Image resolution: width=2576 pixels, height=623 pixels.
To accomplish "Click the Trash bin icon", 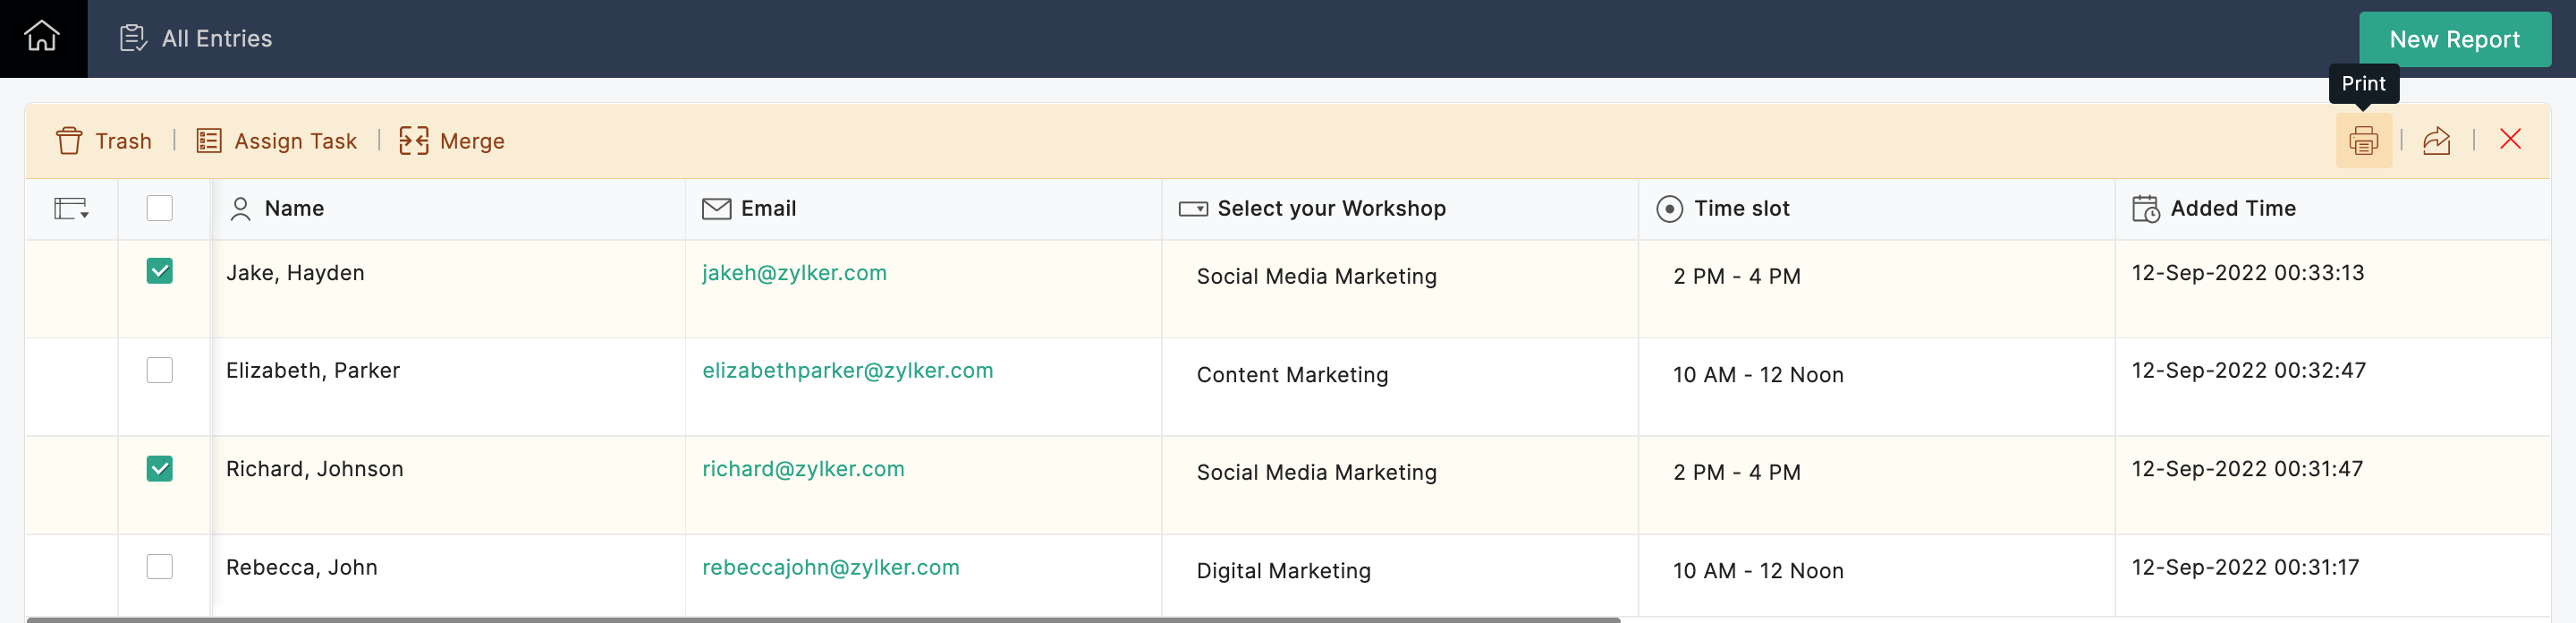I will tap(69, 141).
